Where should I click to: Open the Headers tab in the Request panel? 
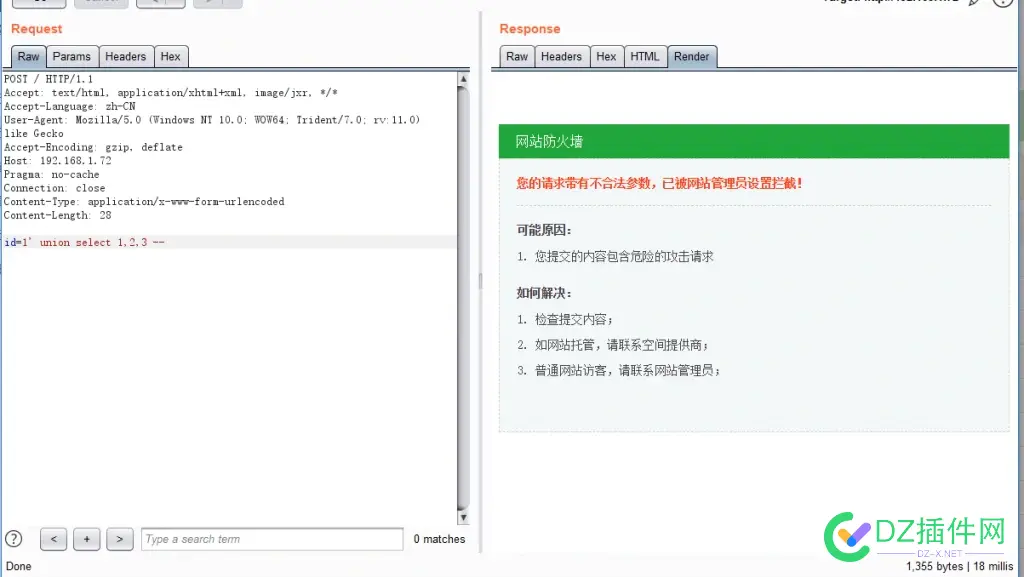125,56
